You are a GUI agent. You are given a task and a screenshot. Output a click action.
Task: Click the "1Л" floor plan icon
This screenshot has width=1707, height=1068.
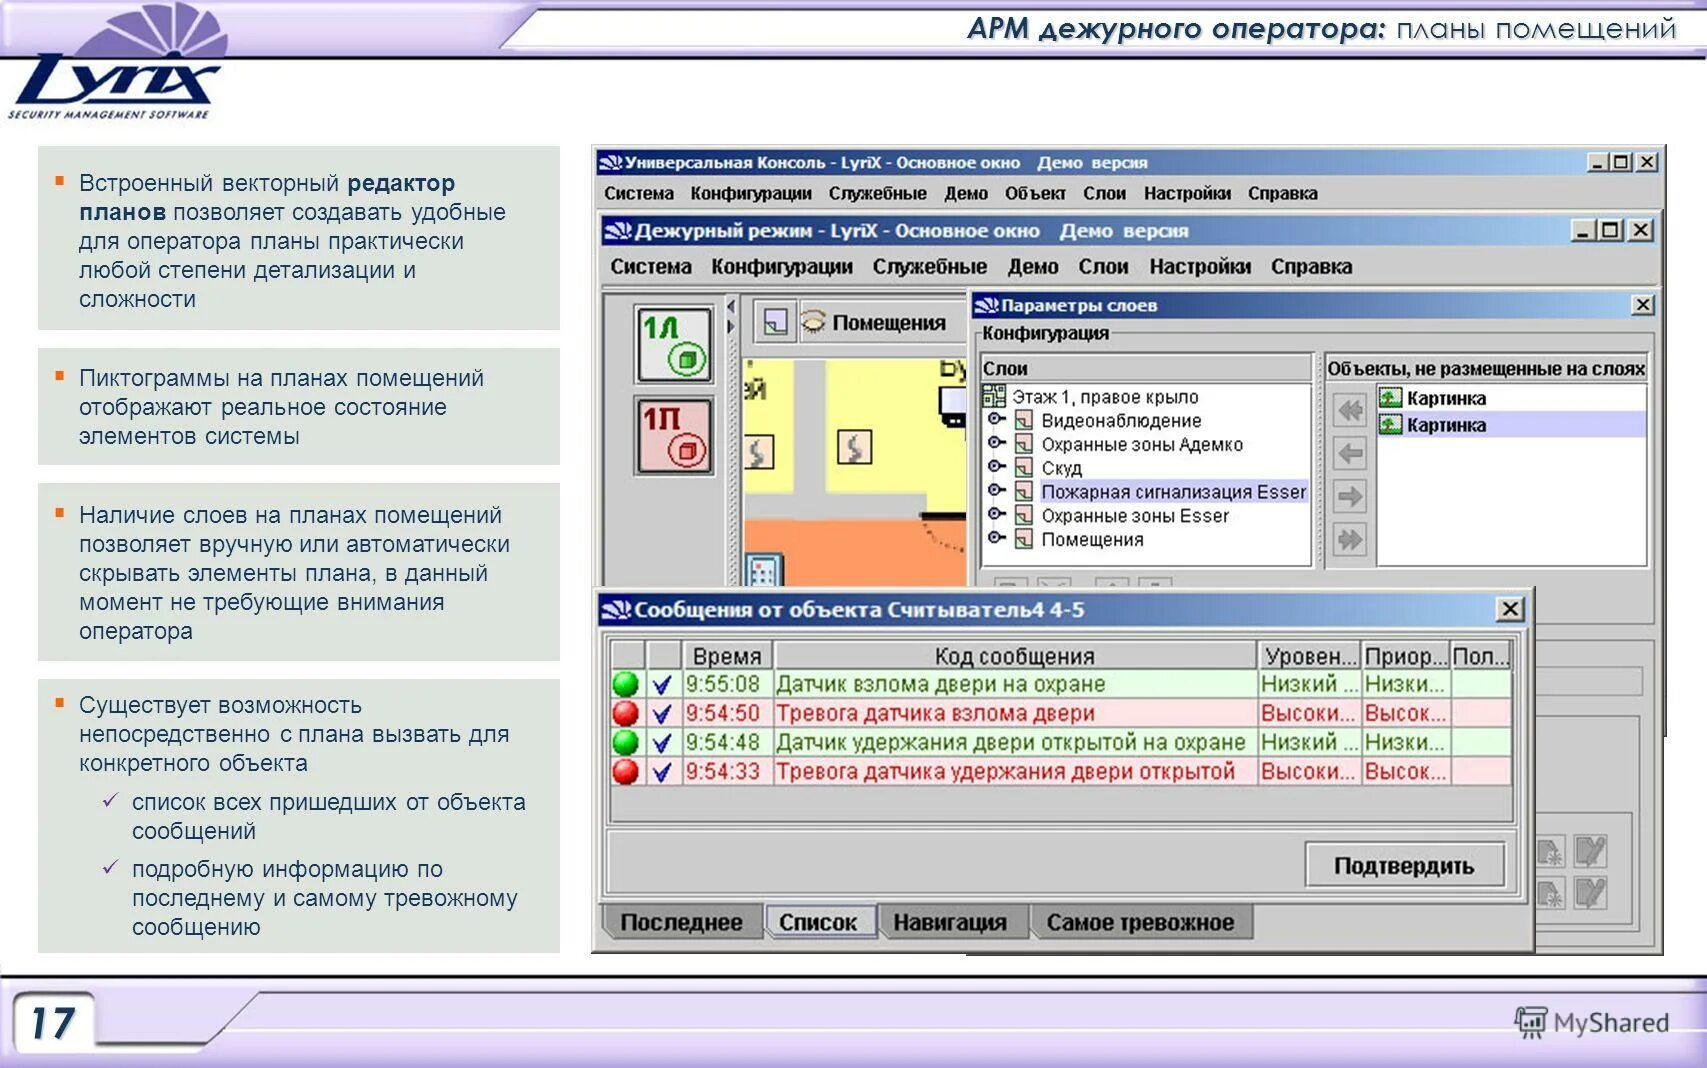point(673,344)
